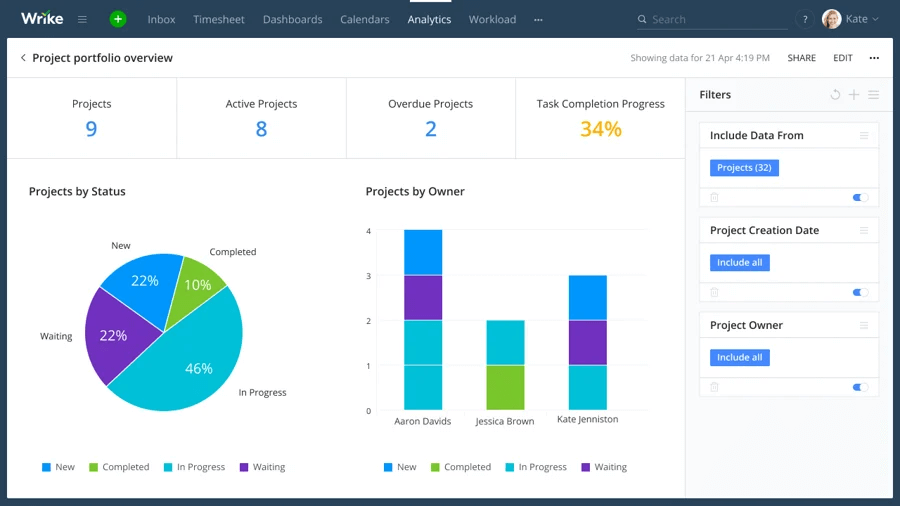Delete the Include Data From filter
The image size is (900, 506).
click(714, 198)
